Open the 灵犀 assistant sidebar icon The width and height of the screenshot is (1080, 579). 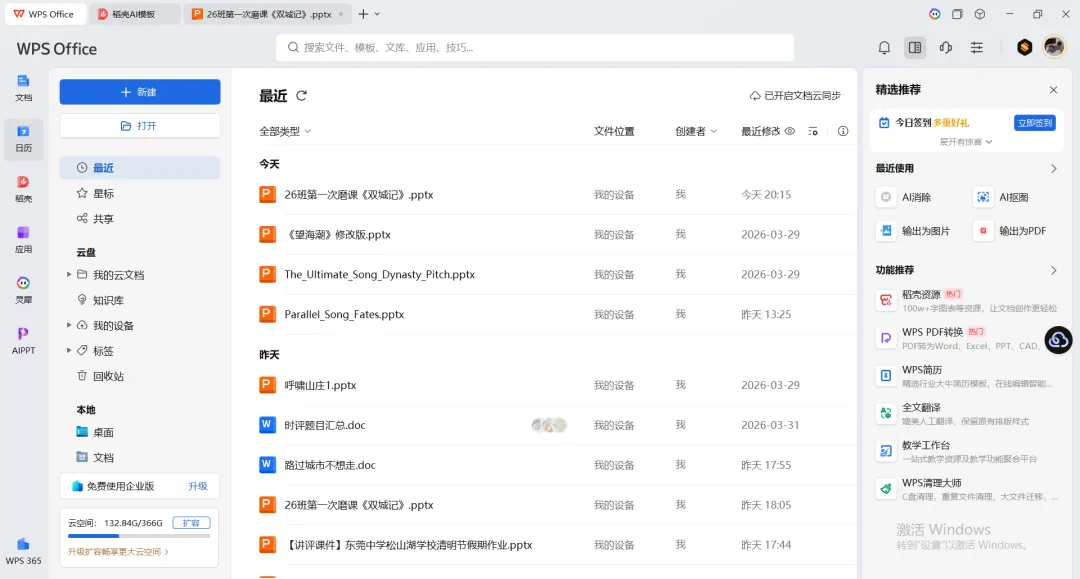pos(23,290)
